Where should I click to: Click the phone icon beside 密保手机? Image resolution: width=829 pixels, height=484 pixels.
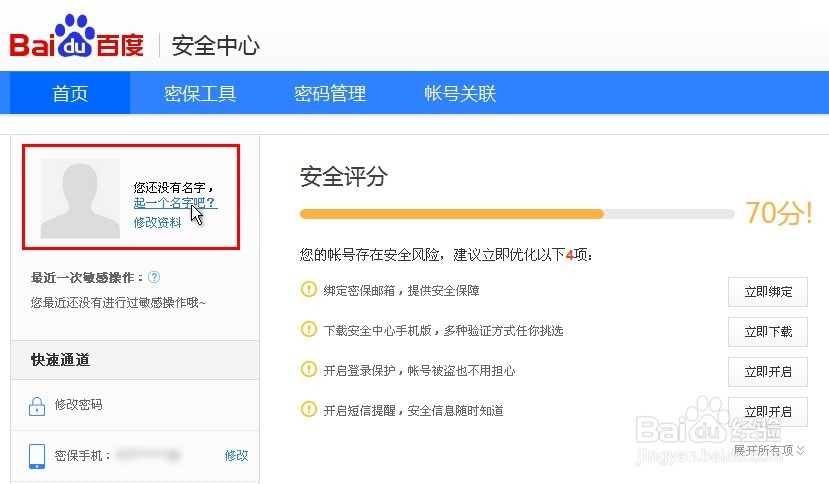(37, 455)
